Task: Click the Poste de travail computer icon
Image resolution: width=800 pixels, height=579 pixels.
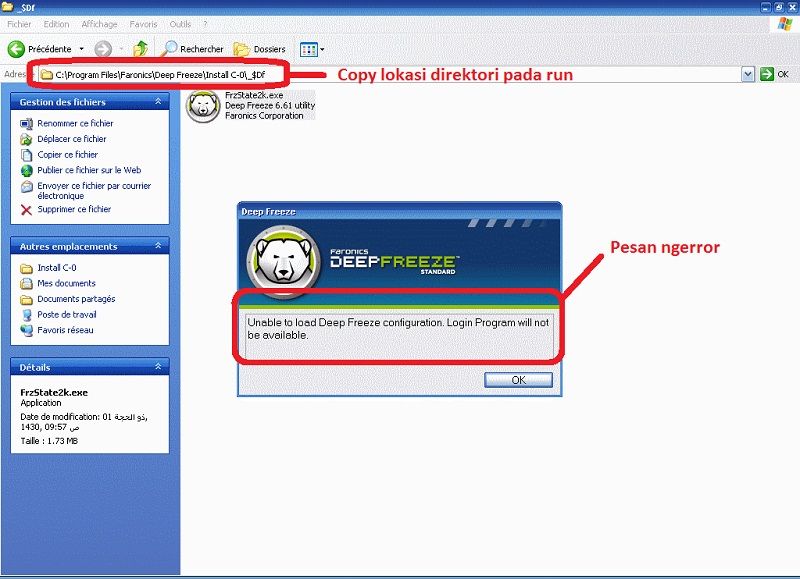Action: 27,315
